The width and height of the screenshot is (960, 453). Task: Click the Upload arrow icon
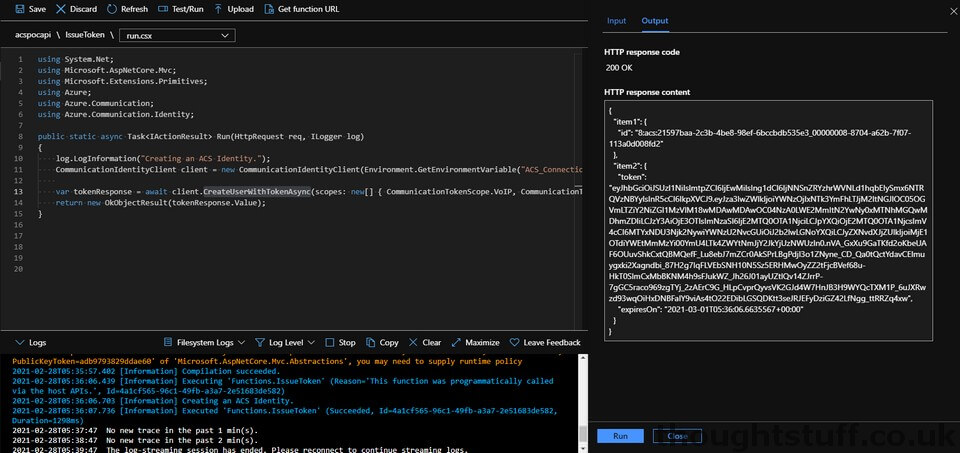218,9
